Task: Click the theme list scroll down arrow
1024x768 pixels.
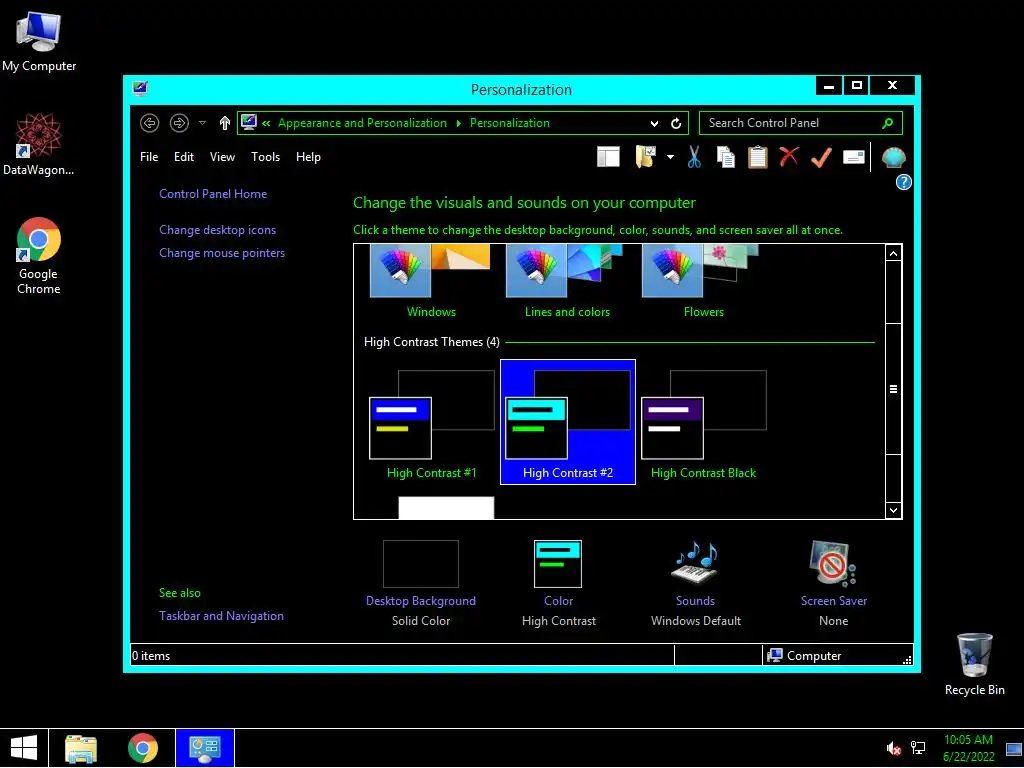Action: [x=893, y=511]
